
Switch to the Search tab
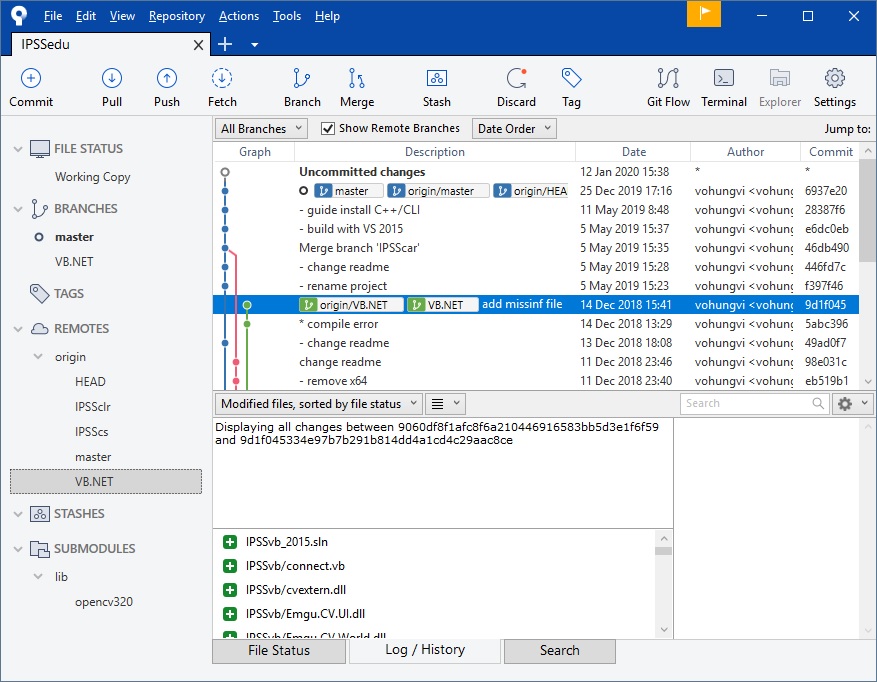click(x=559, y=650)
